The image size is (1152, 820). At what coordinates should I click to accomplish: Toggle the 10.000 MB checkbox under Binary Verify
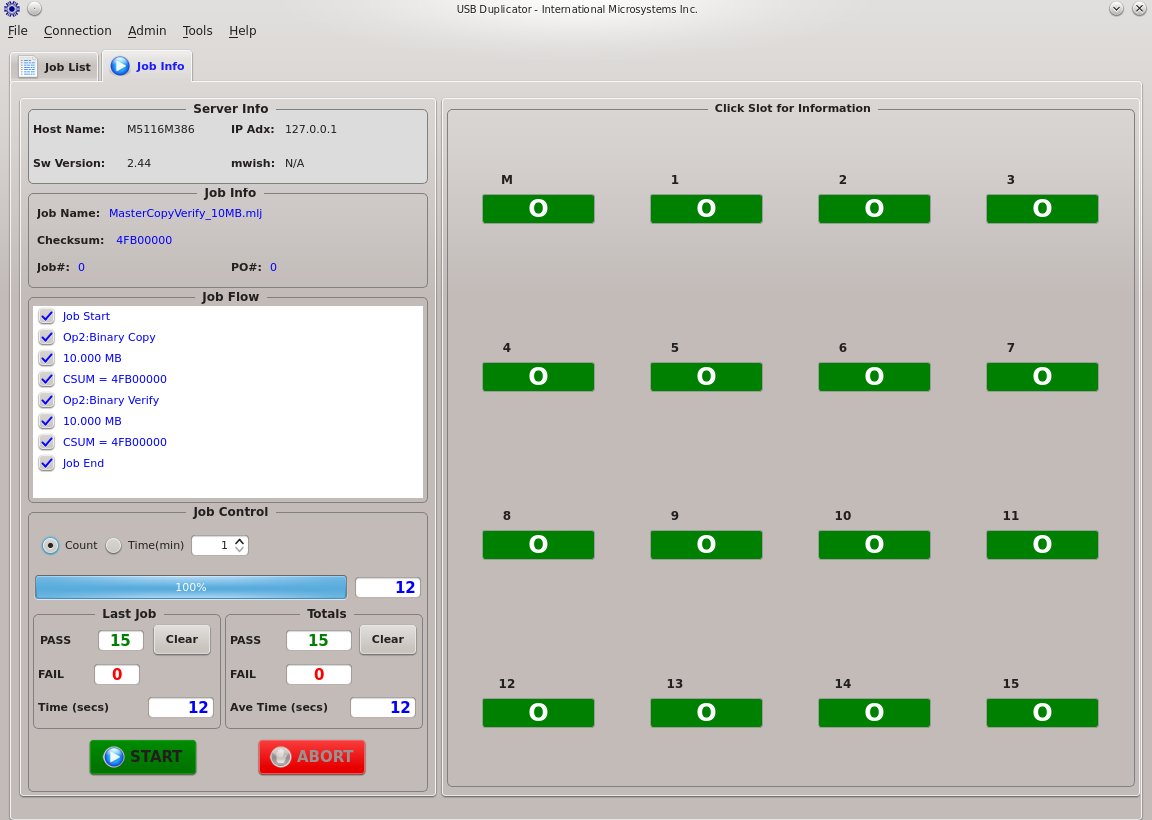coord(46,421)
